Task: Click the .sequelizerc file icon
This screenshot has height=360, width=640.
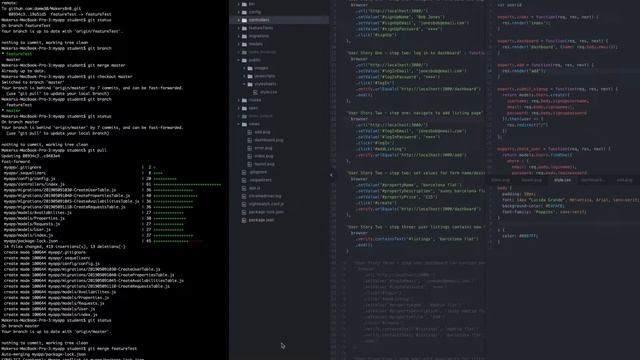Action: tap(244, 180)
